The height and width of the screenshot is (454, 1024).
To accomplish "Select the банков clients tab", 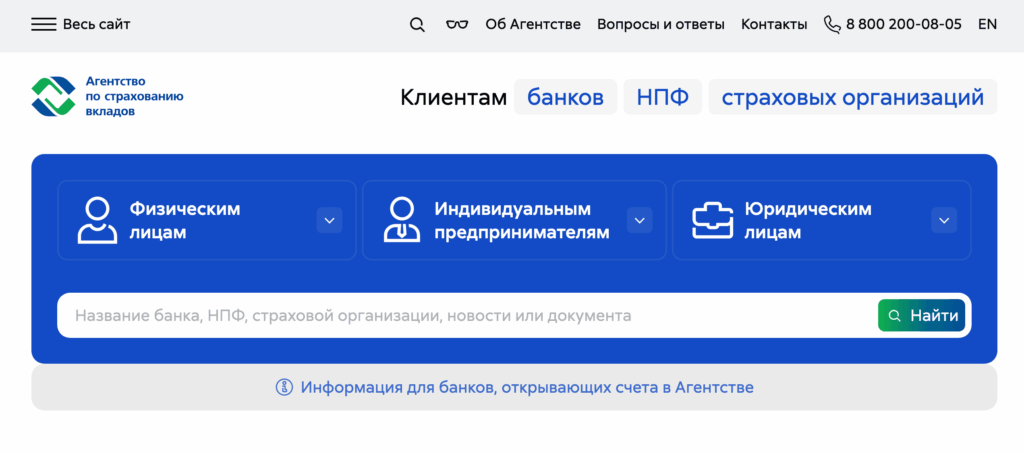I will pos(566,97).
